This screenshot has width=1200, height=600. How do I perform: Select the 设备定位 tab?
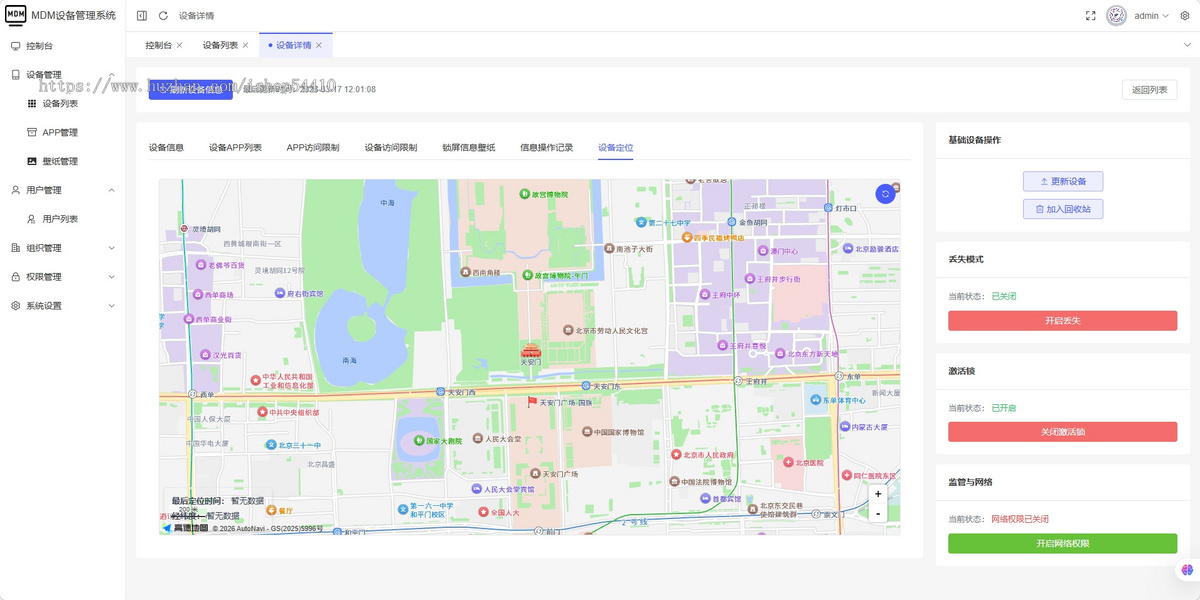coord(616,147)
